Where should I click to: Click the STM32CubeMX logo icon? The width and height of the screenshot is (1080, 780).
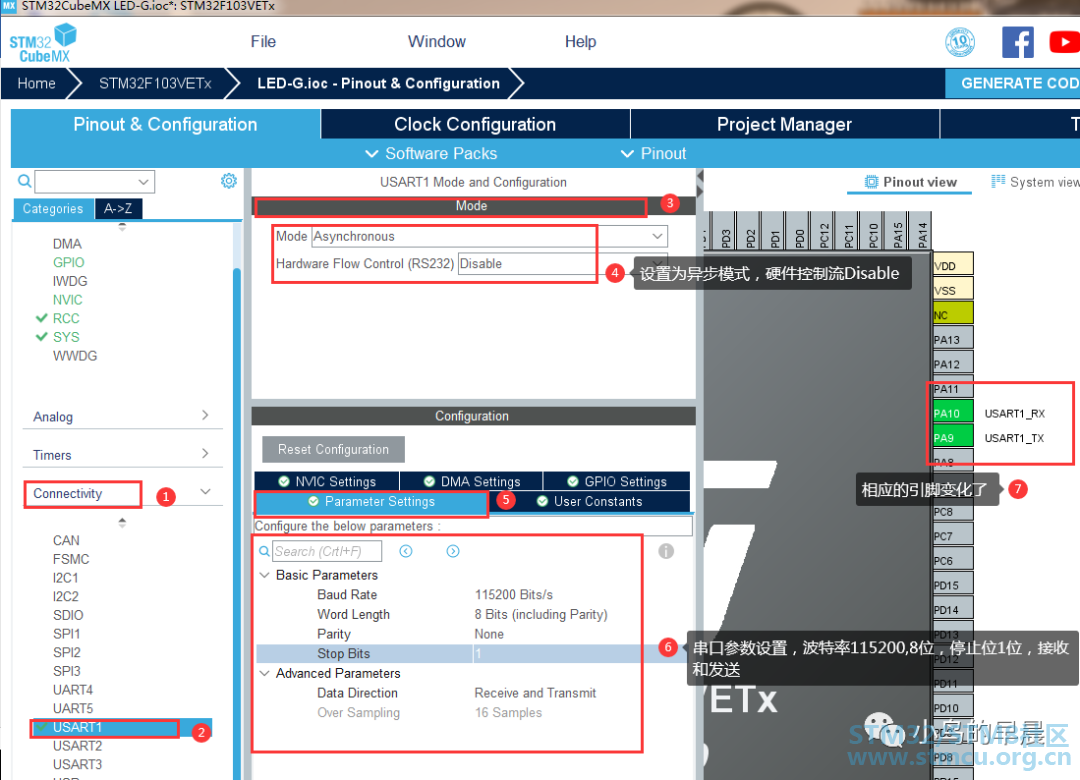[43, 43]
